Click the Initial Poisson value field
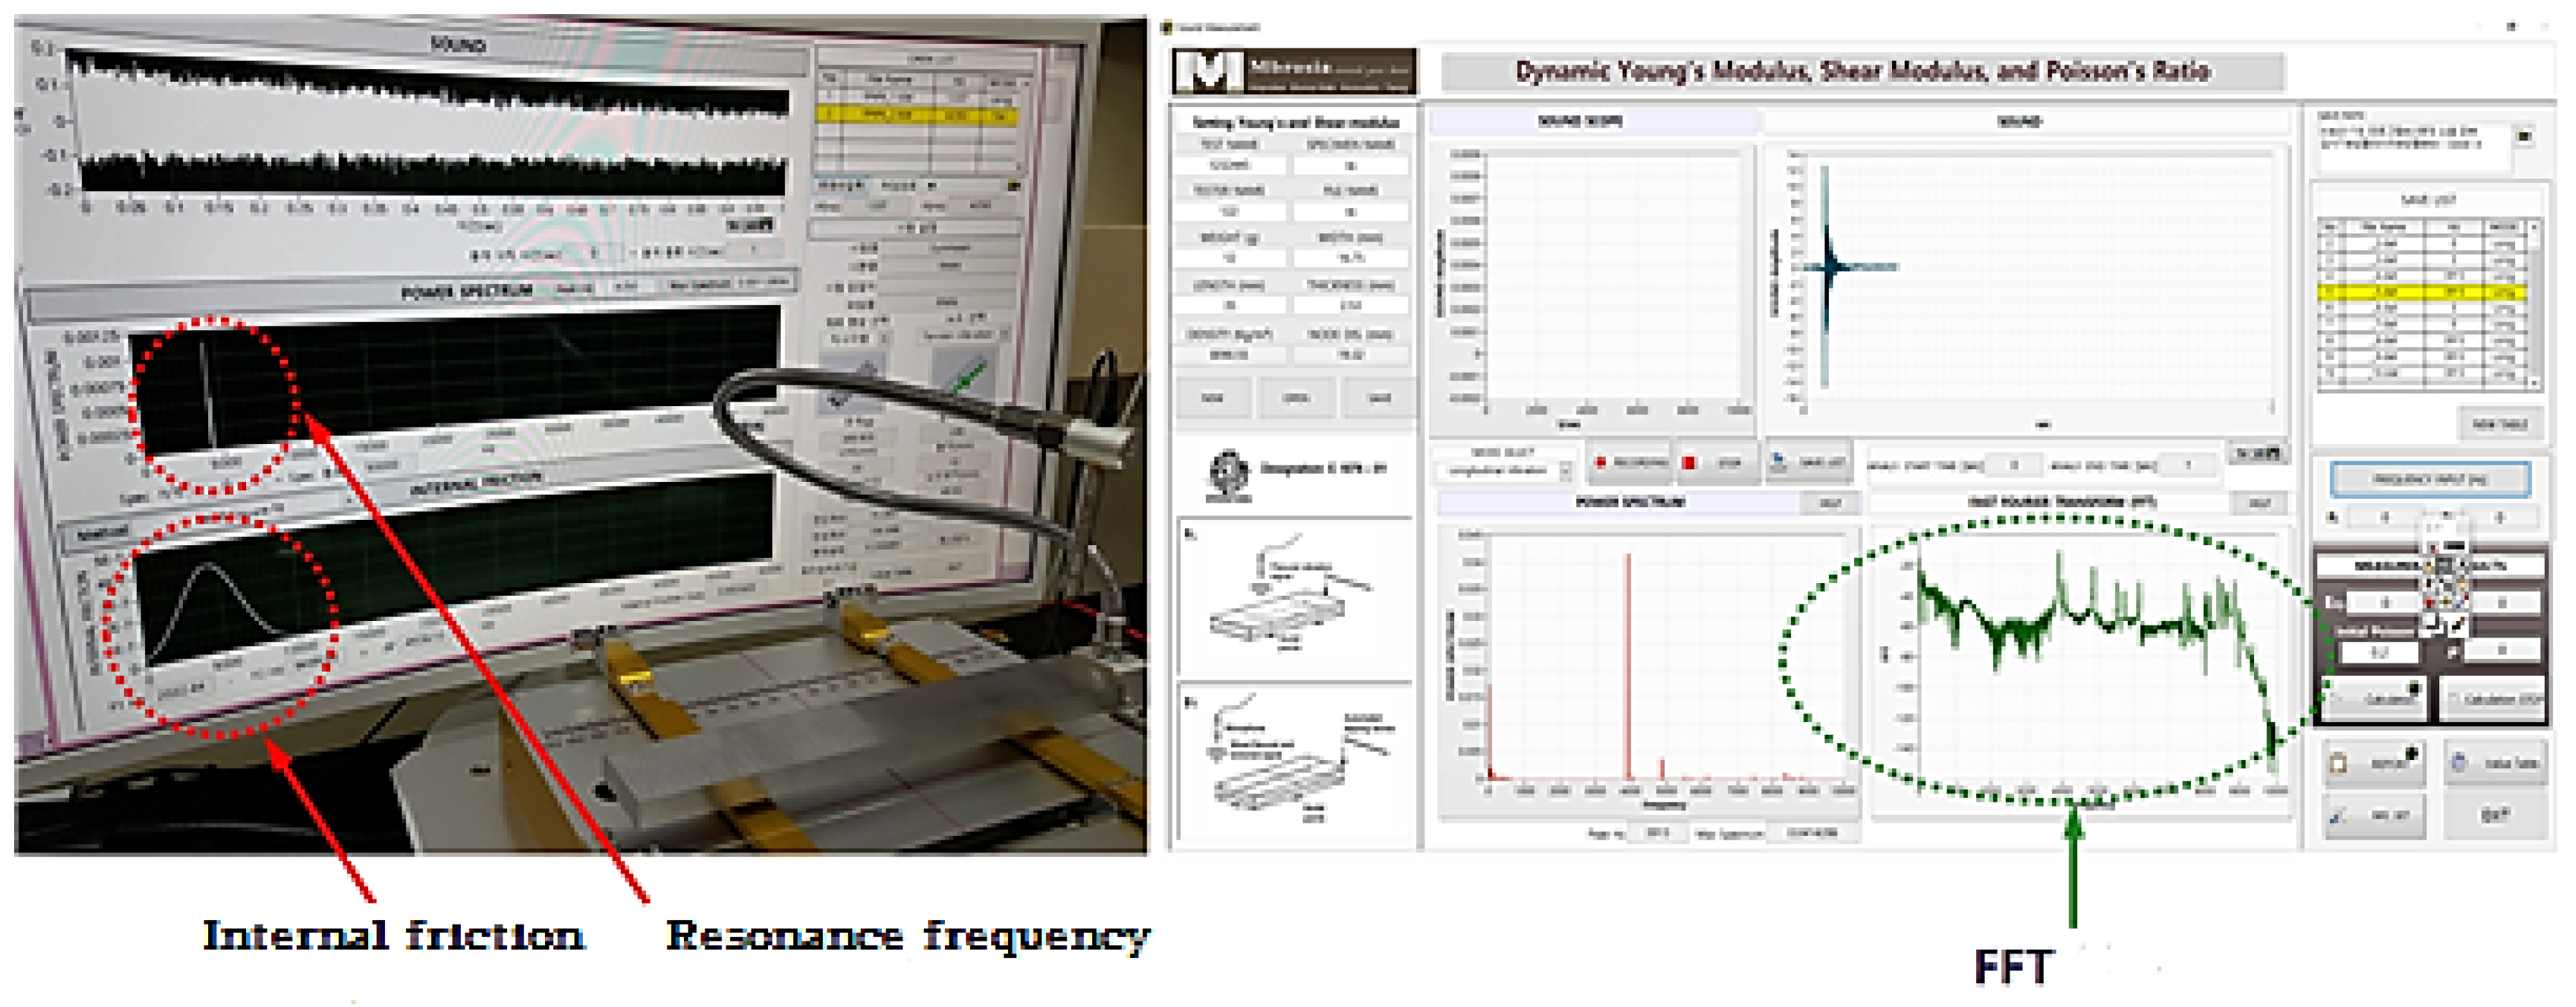 (2378, 653)
